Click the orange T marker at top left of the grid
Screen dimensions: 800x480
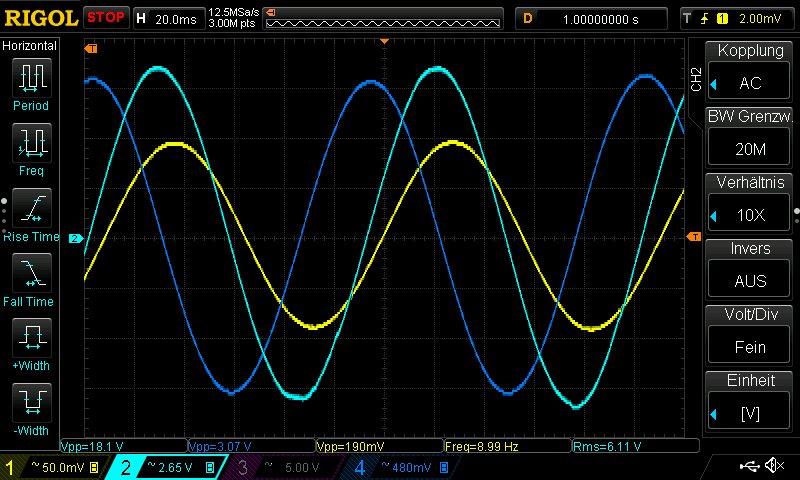pyautogui.click(x=91, y=48)
